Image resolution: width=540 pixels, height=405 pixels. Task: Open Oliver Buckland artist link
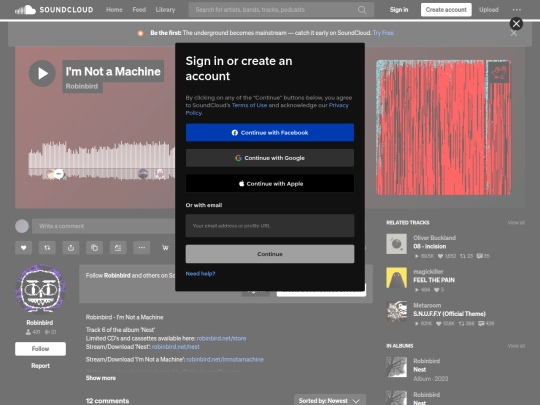point(434,238)
